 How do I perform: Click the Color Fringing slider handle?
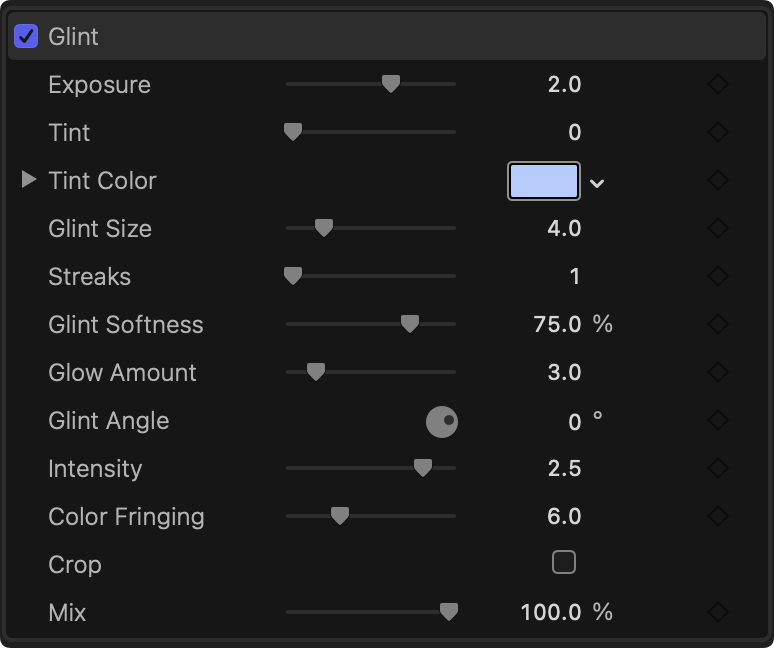point(340,516)
